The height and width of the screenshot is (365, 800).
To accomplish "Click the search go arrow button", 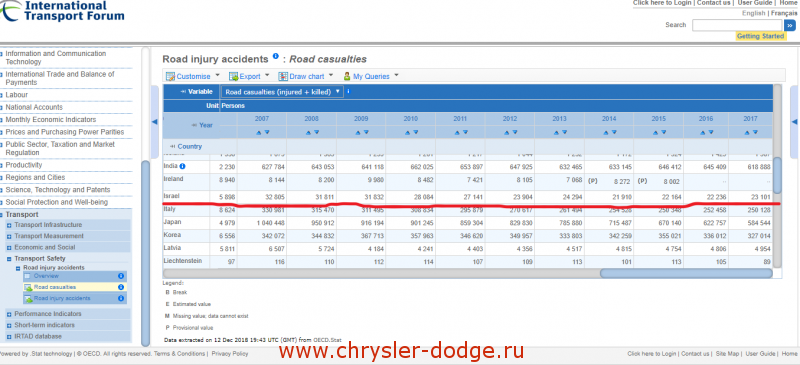I will [x=790, y=25].
